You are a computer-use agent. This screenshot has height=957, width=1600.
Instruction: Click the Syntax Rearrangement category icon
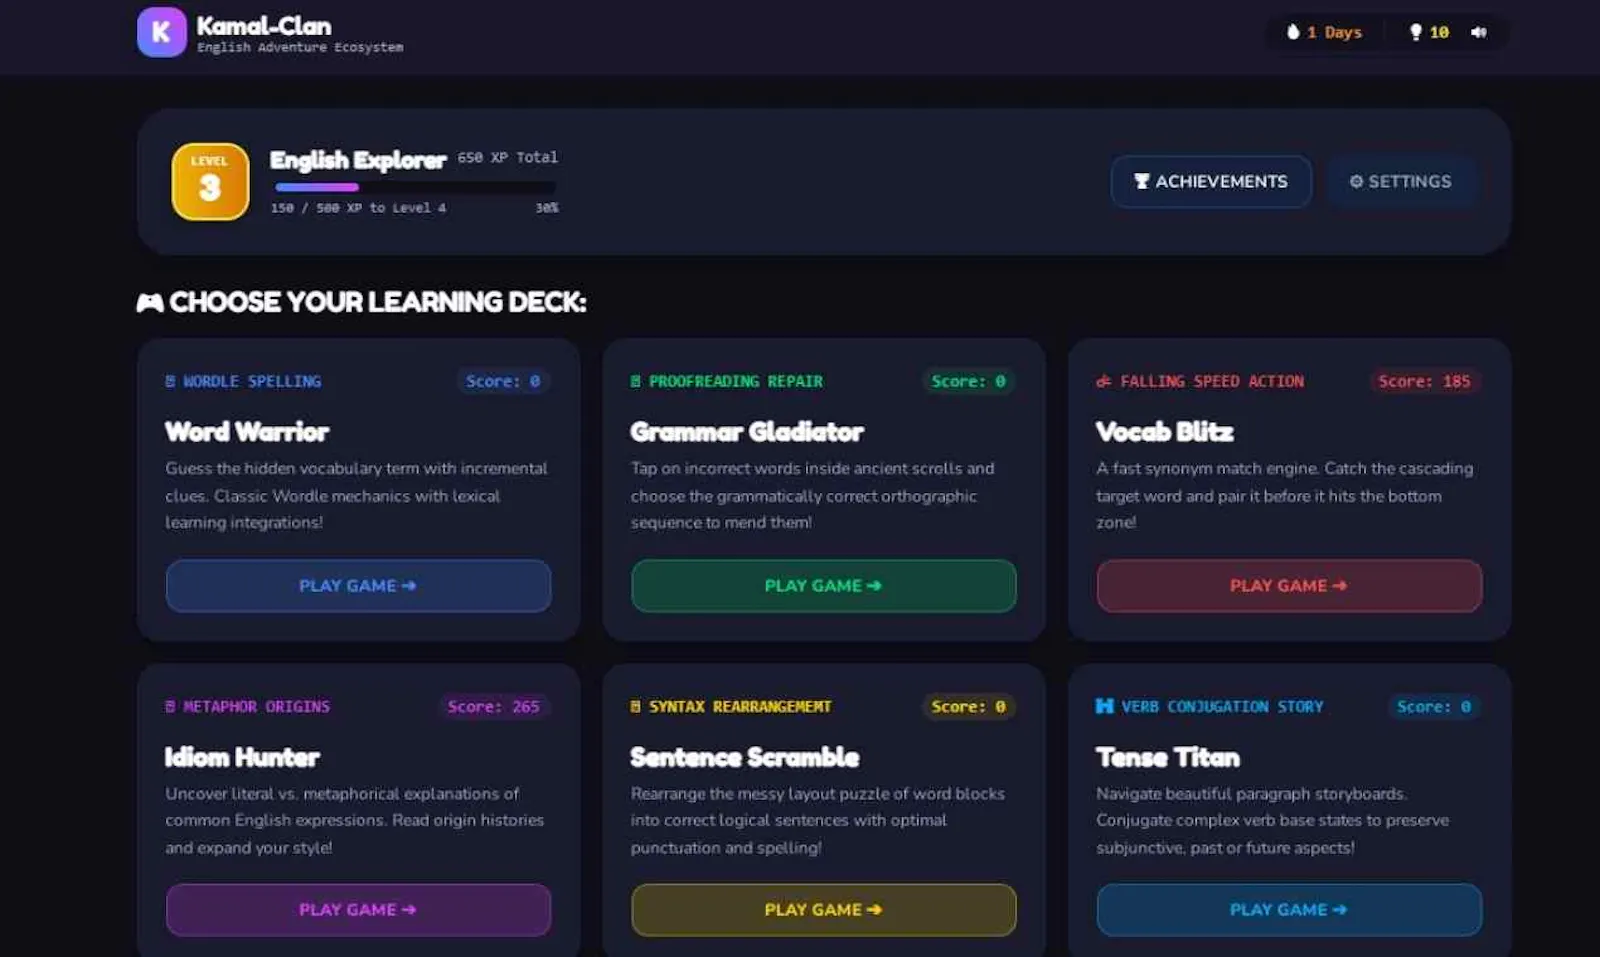pos(635,706)
